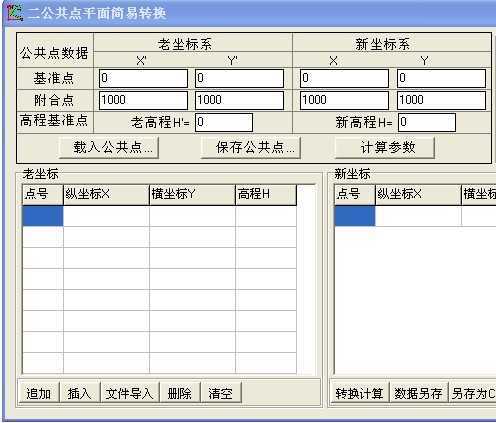Click 新坐标系 heading text

click(x=382, y=44)
